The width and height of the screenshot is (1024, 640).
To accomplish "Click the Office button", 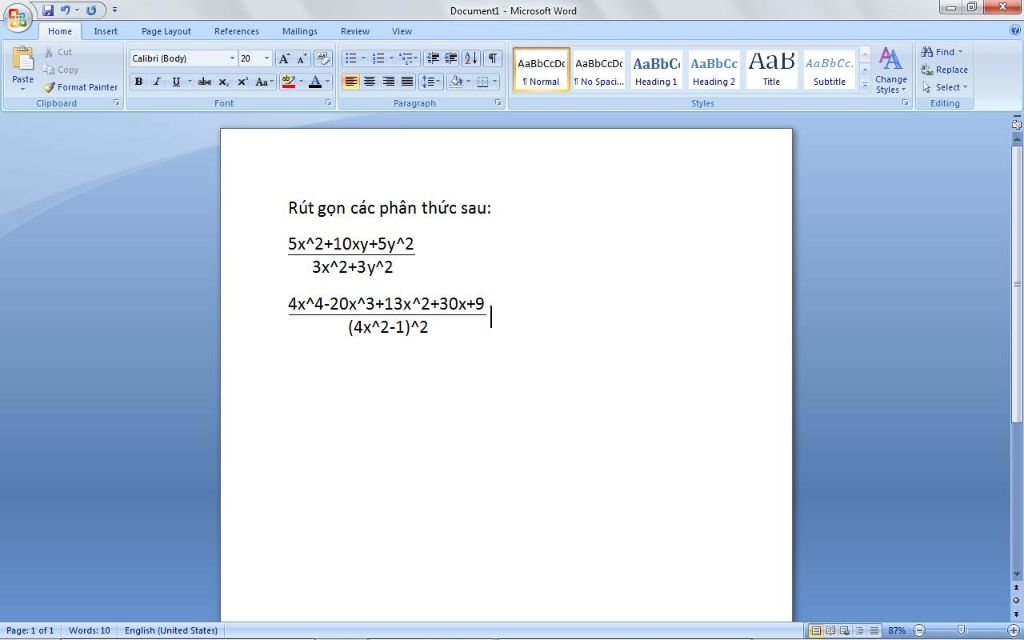I will (x=17, y=17).
